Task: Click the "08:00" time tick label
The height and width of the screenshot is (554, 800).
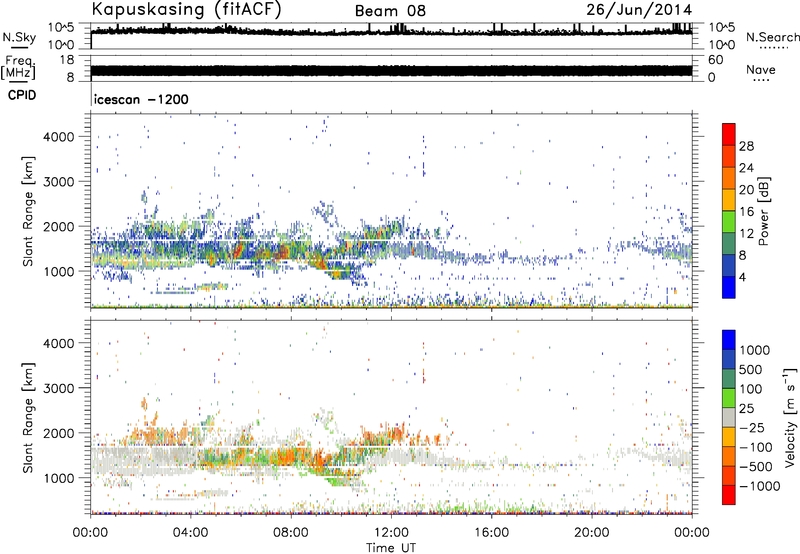Action: point(291,533)
